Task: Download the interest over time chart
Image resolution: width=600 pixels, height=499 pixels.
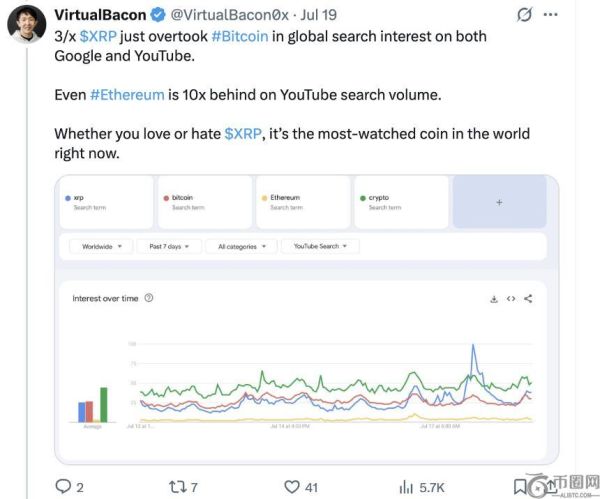Action: coord(494,298)
